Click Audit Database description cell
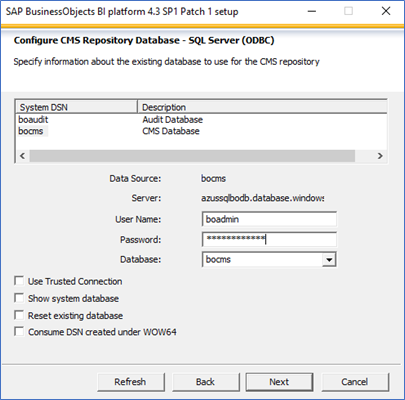 (173, 120)
